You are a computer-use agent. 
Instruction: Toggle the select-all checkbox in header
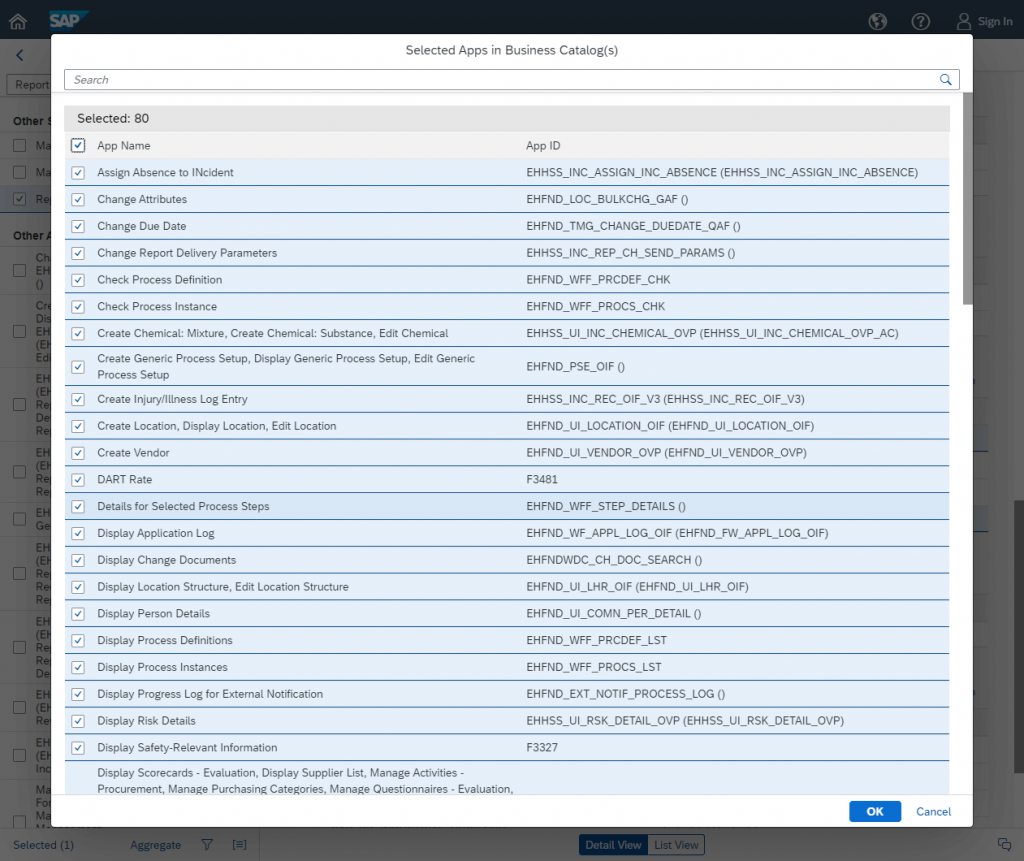coord(78,145)
